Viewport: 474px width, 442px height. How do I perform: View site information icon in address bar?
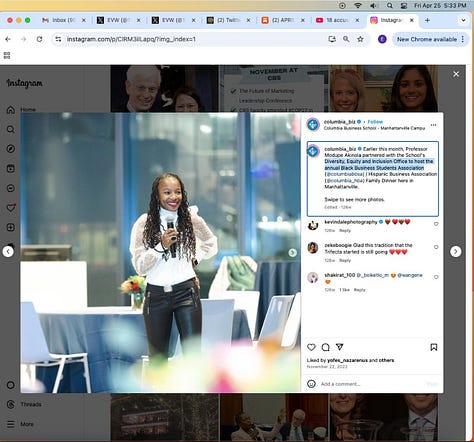pyautogui.click(x=58, y=39)
